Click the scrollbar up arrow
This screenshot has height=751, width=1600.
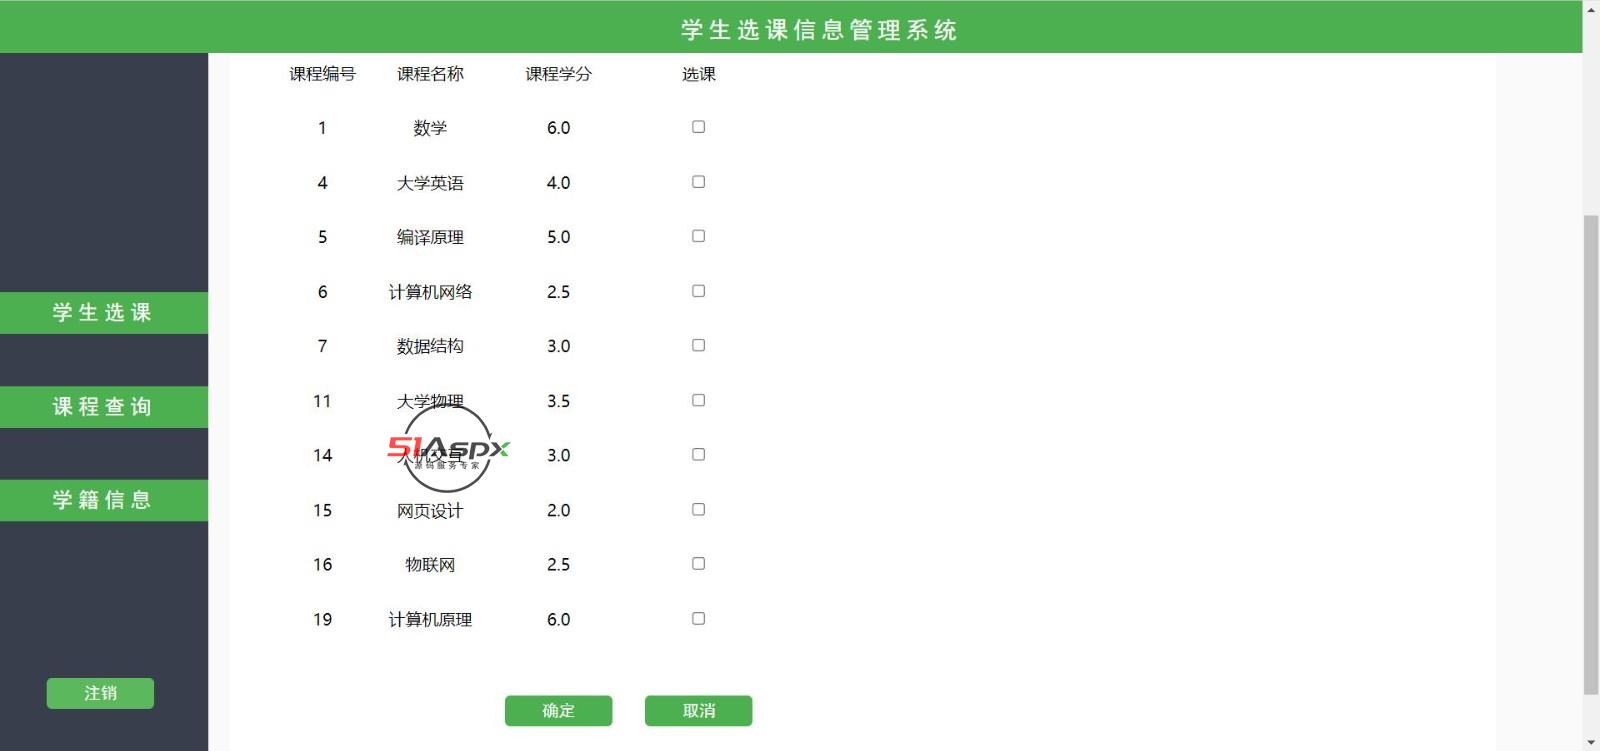[x=1591, y=8]
